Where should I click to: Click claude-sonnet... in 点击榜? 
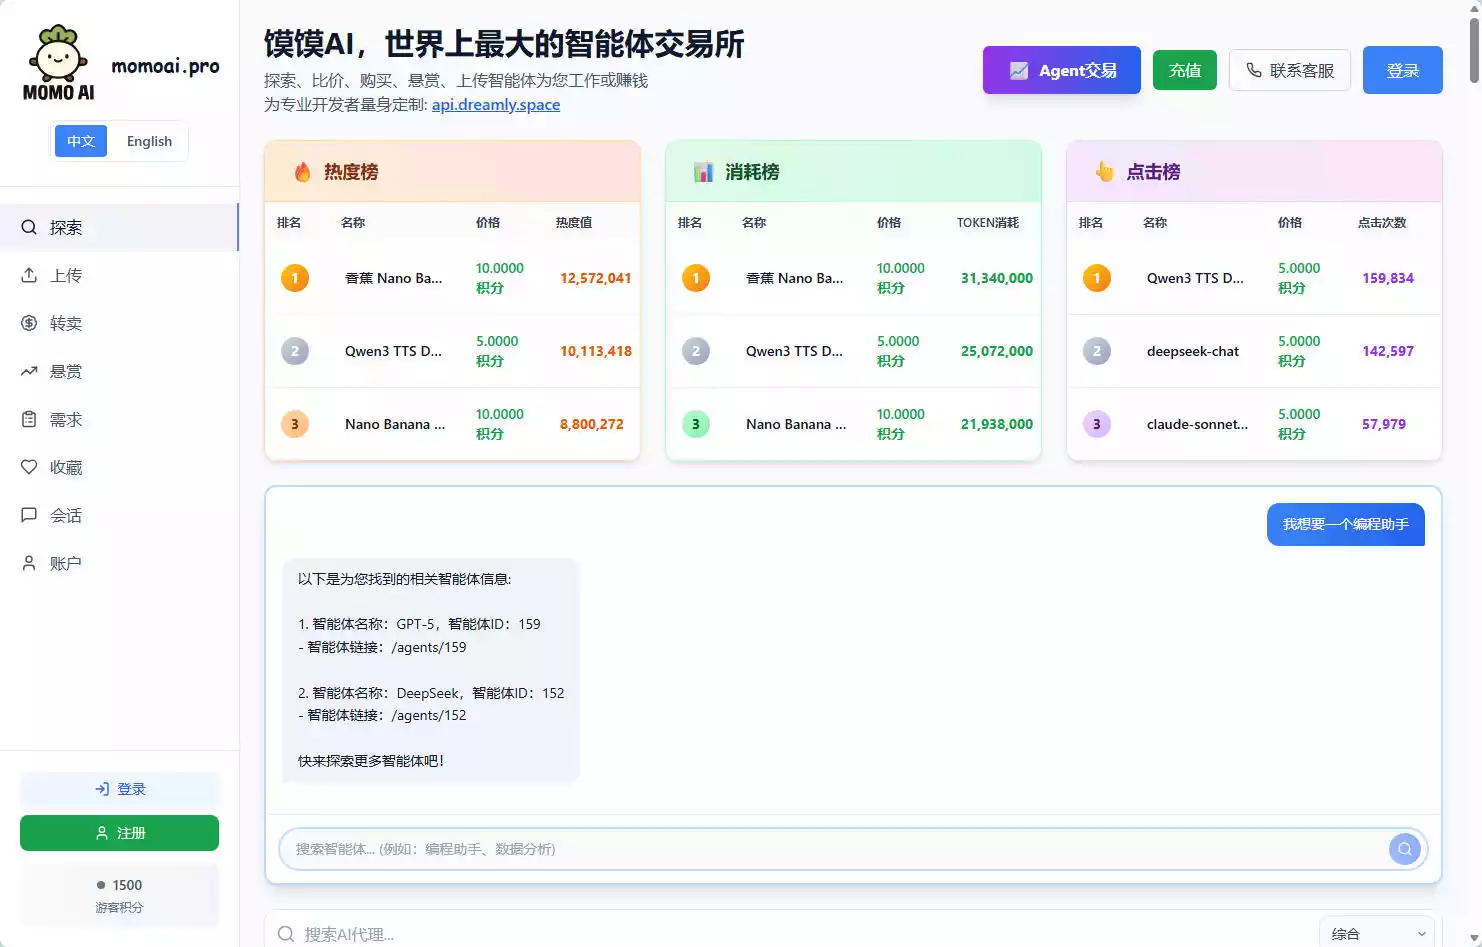click(1197, 424)
